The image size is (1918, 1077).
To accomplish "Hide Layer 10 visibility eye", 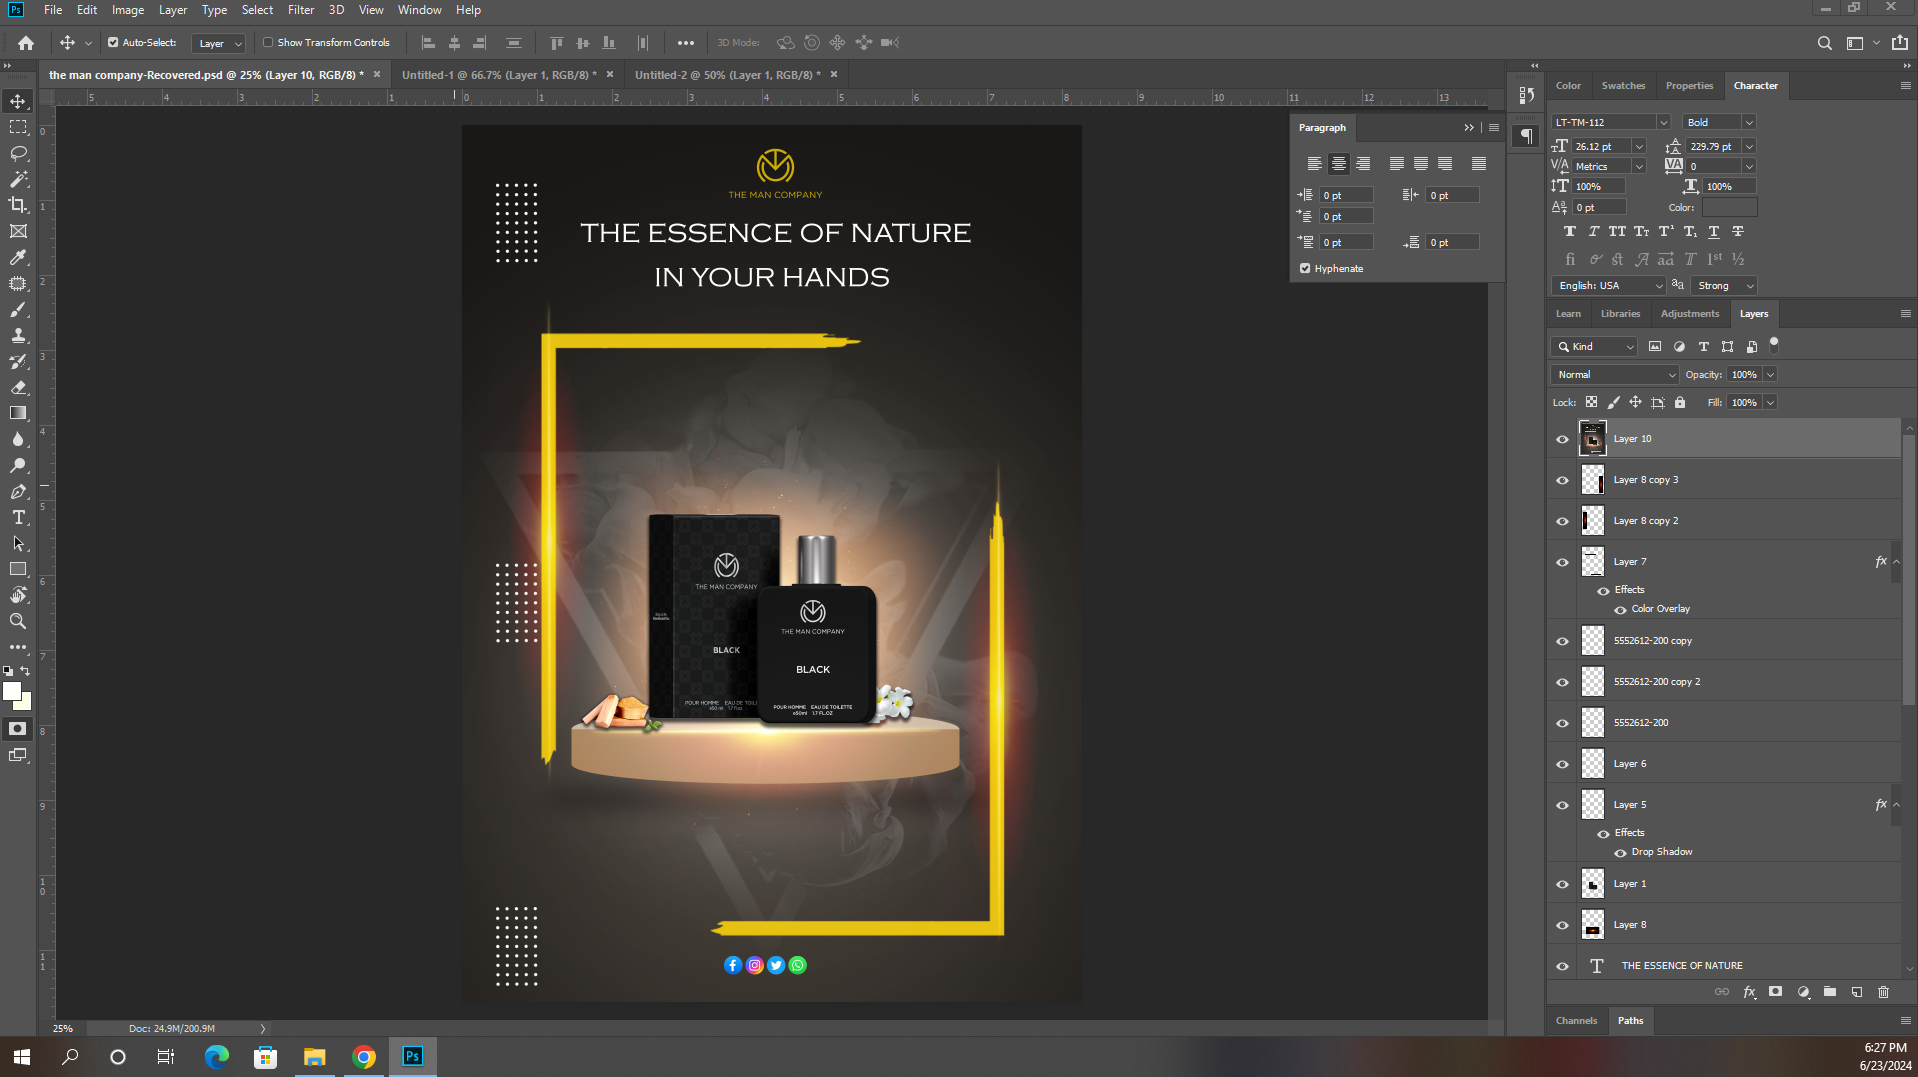I will click(x=1562, y=439).
